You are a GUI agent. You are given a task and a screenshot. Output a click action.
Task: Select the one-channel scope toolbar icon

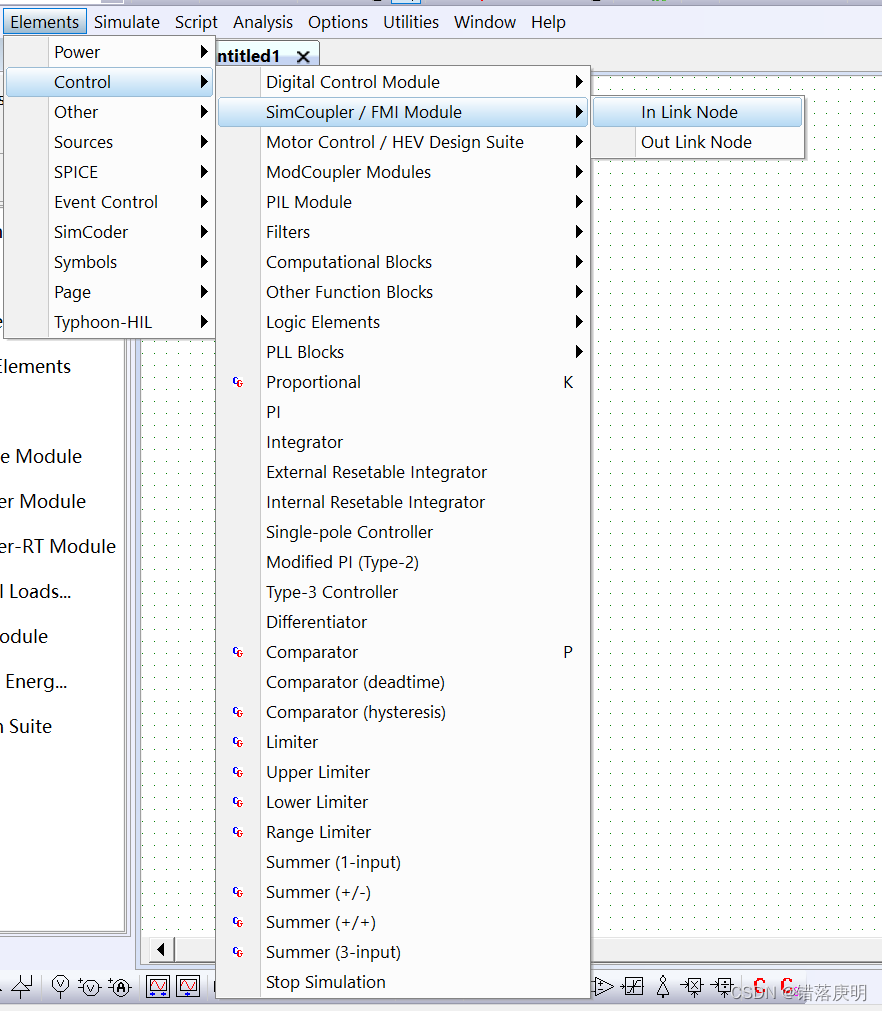pyautogui.click(x=188, y=986)
